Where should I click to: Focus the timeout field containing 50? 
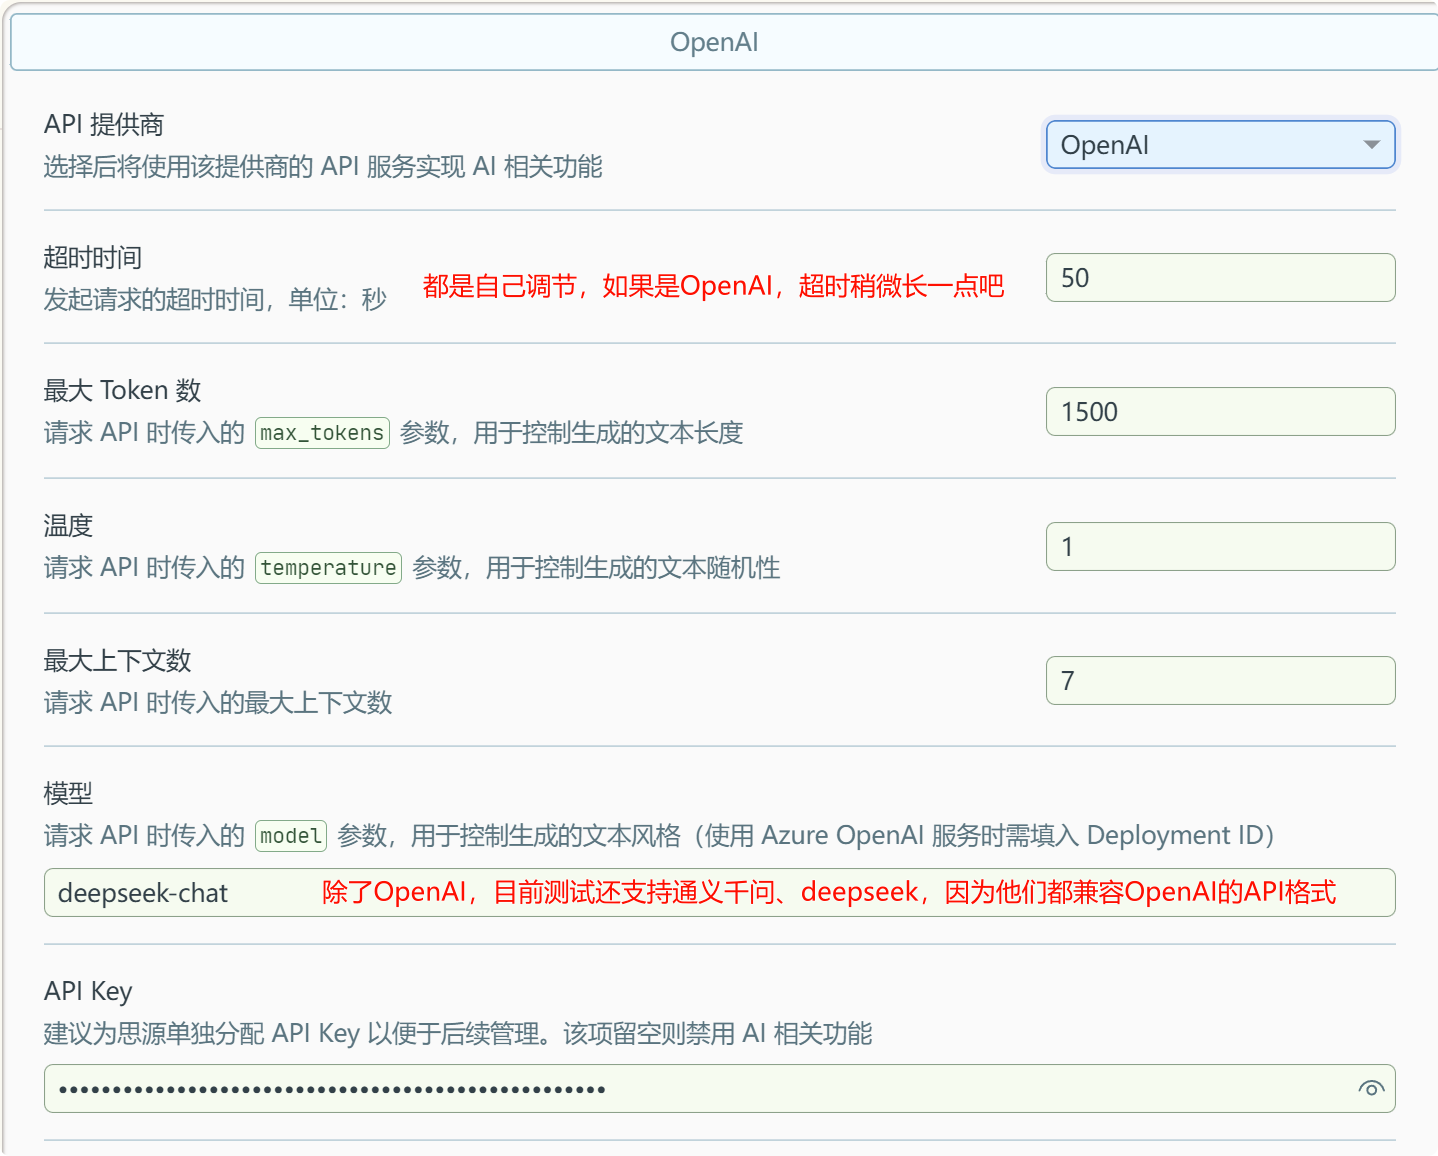point(1220,278)
